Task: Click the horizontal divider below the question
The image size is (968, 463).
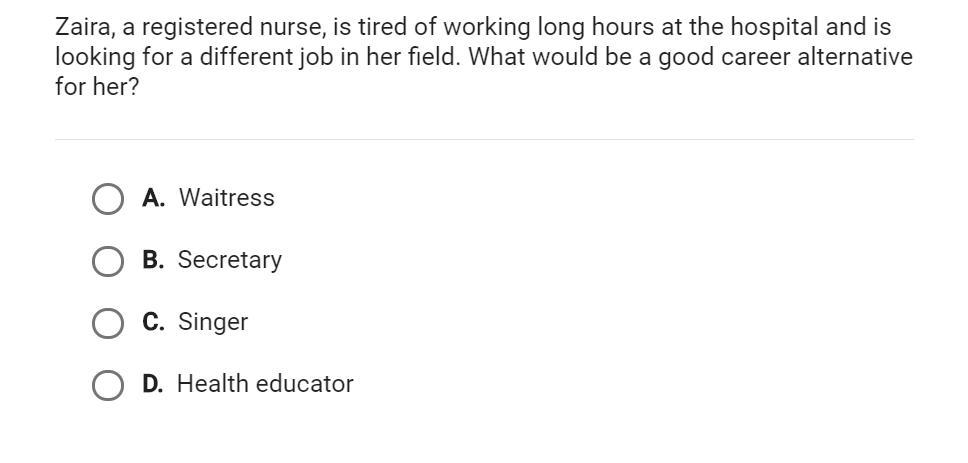Action: click(x=484, y=140)
